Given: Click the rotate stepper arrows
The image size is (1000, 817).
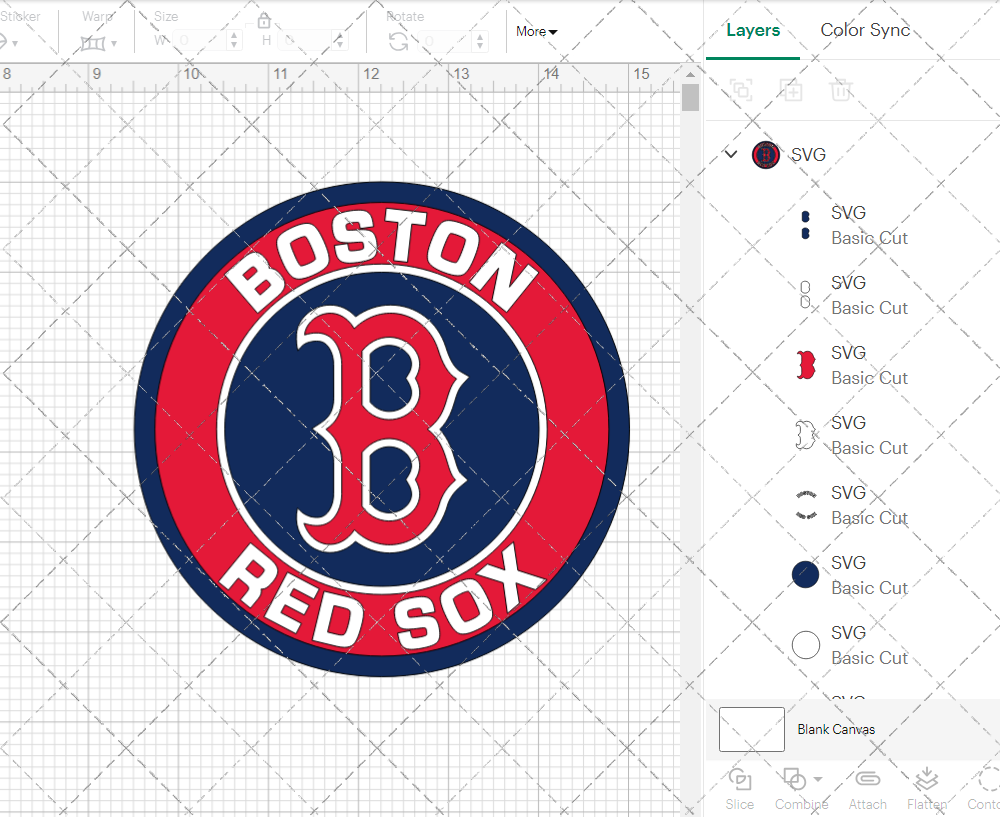Looking at the screenshot, I should [480, 41].
